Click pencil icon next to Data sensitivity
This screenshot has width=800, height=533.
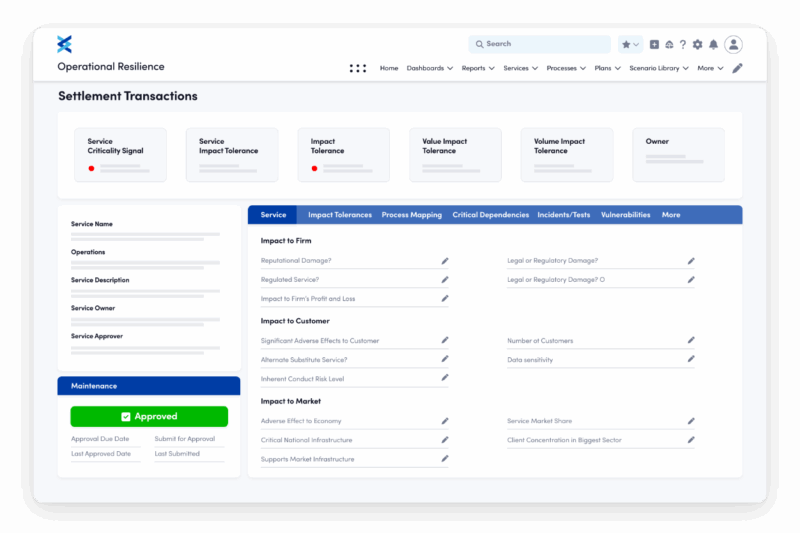pyautogui.click(x=691, y=359)
